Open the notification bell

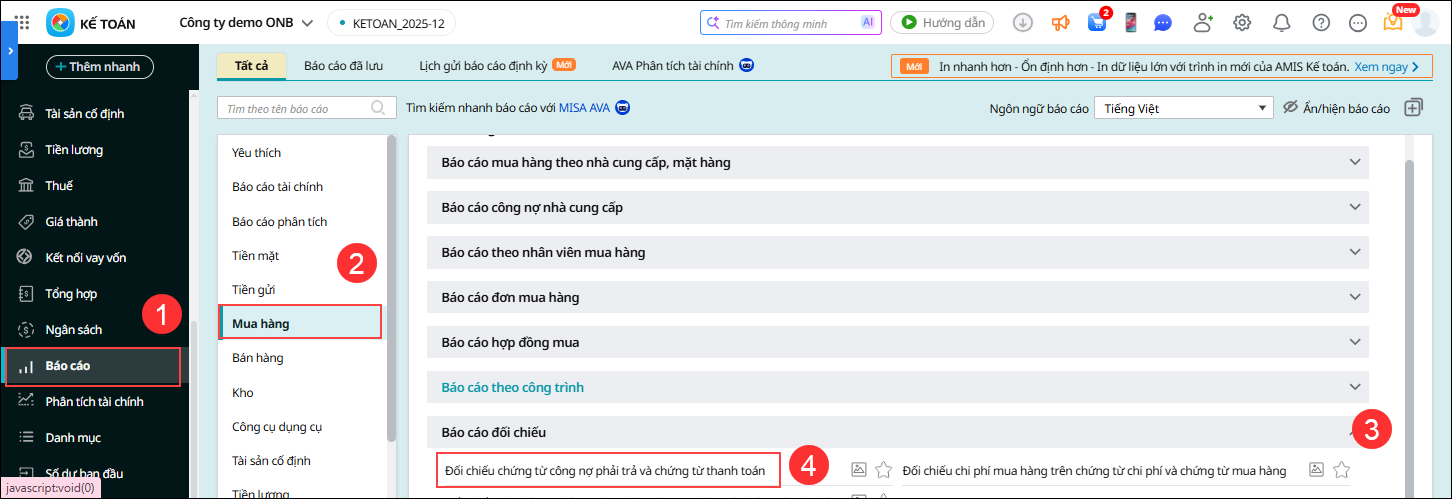(1281, 22)
